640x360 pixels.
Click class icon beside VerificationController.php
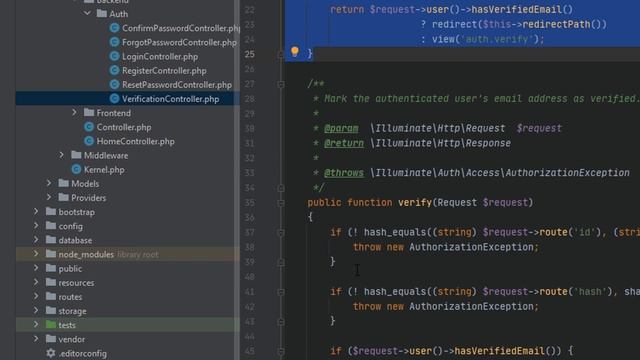(x=114, y=99)
